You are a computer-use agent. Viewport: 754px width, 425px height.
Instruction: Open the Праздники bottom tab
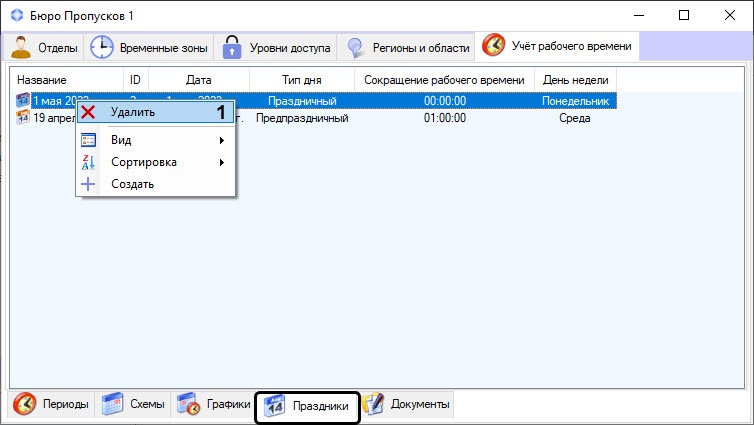click(307, 405)
